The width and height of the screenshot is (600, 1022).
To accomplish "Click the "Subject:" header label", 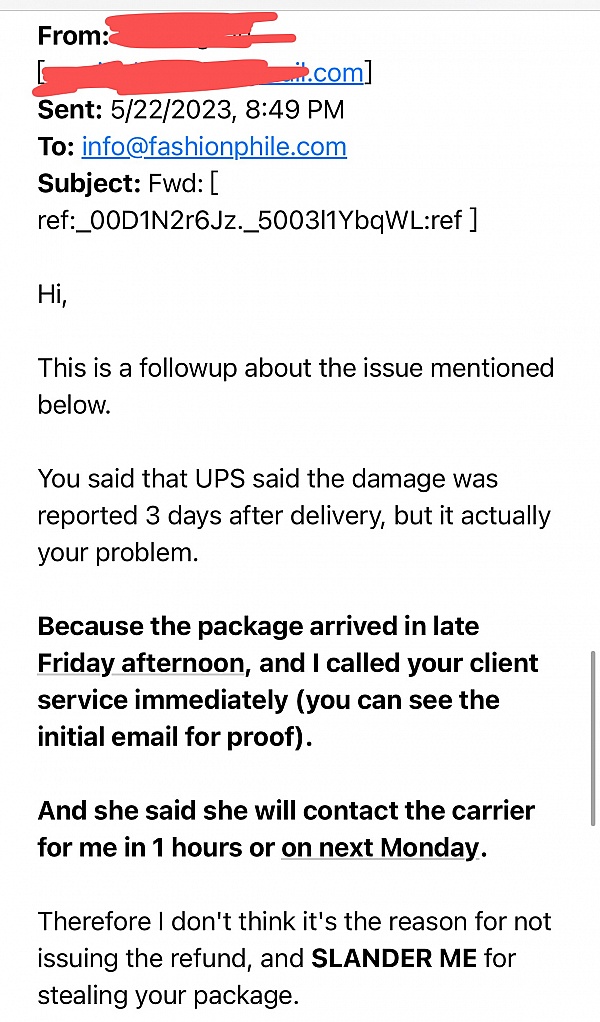I will coord(88,183).
